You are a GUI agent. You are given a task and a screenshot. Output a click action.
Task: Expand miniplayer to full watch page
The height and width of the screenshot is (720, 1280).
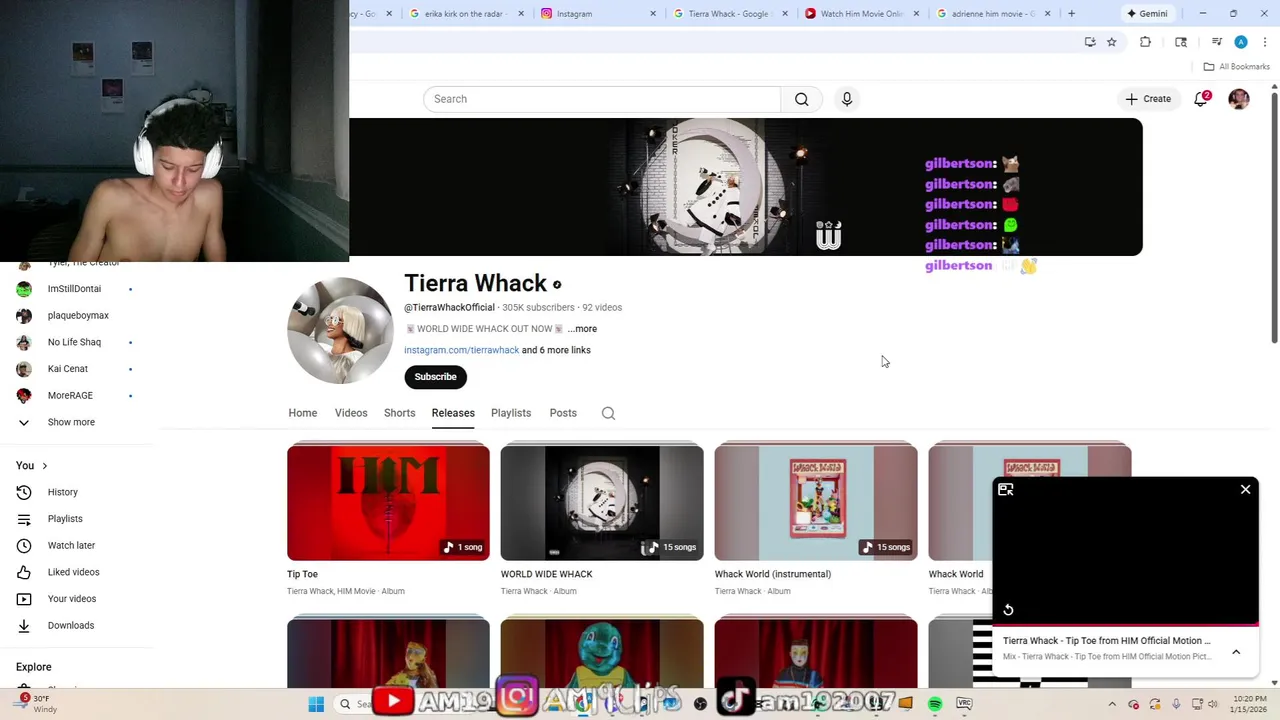(1006, 490)
